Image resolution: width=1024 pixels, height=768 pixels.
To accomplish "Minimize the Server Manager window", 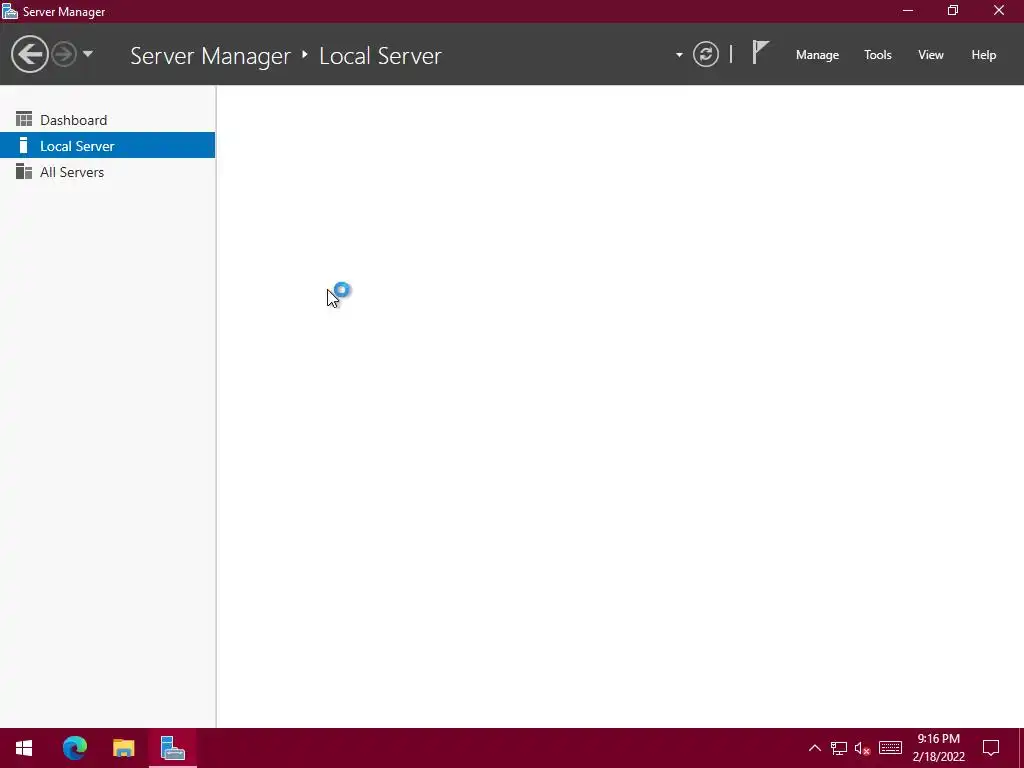I will 908,11.
